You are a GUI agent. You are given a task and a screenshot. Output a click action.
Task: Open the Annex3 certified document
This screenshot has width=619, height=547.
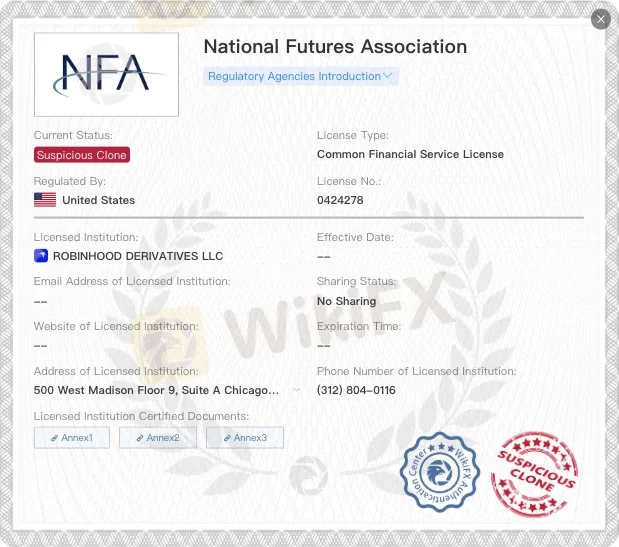click(245, 438)
